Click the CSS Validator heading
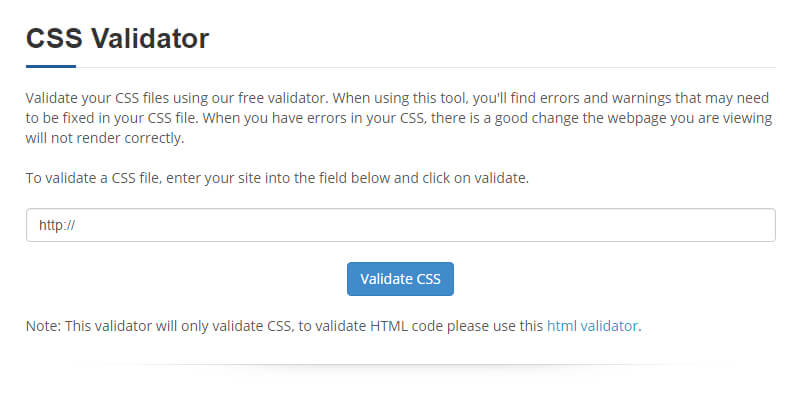 117,39
